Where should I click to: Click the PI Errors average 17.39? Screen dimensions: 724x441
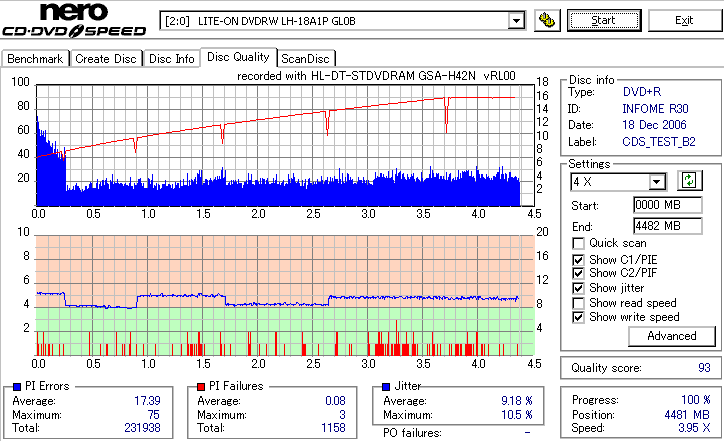(147, 401)
